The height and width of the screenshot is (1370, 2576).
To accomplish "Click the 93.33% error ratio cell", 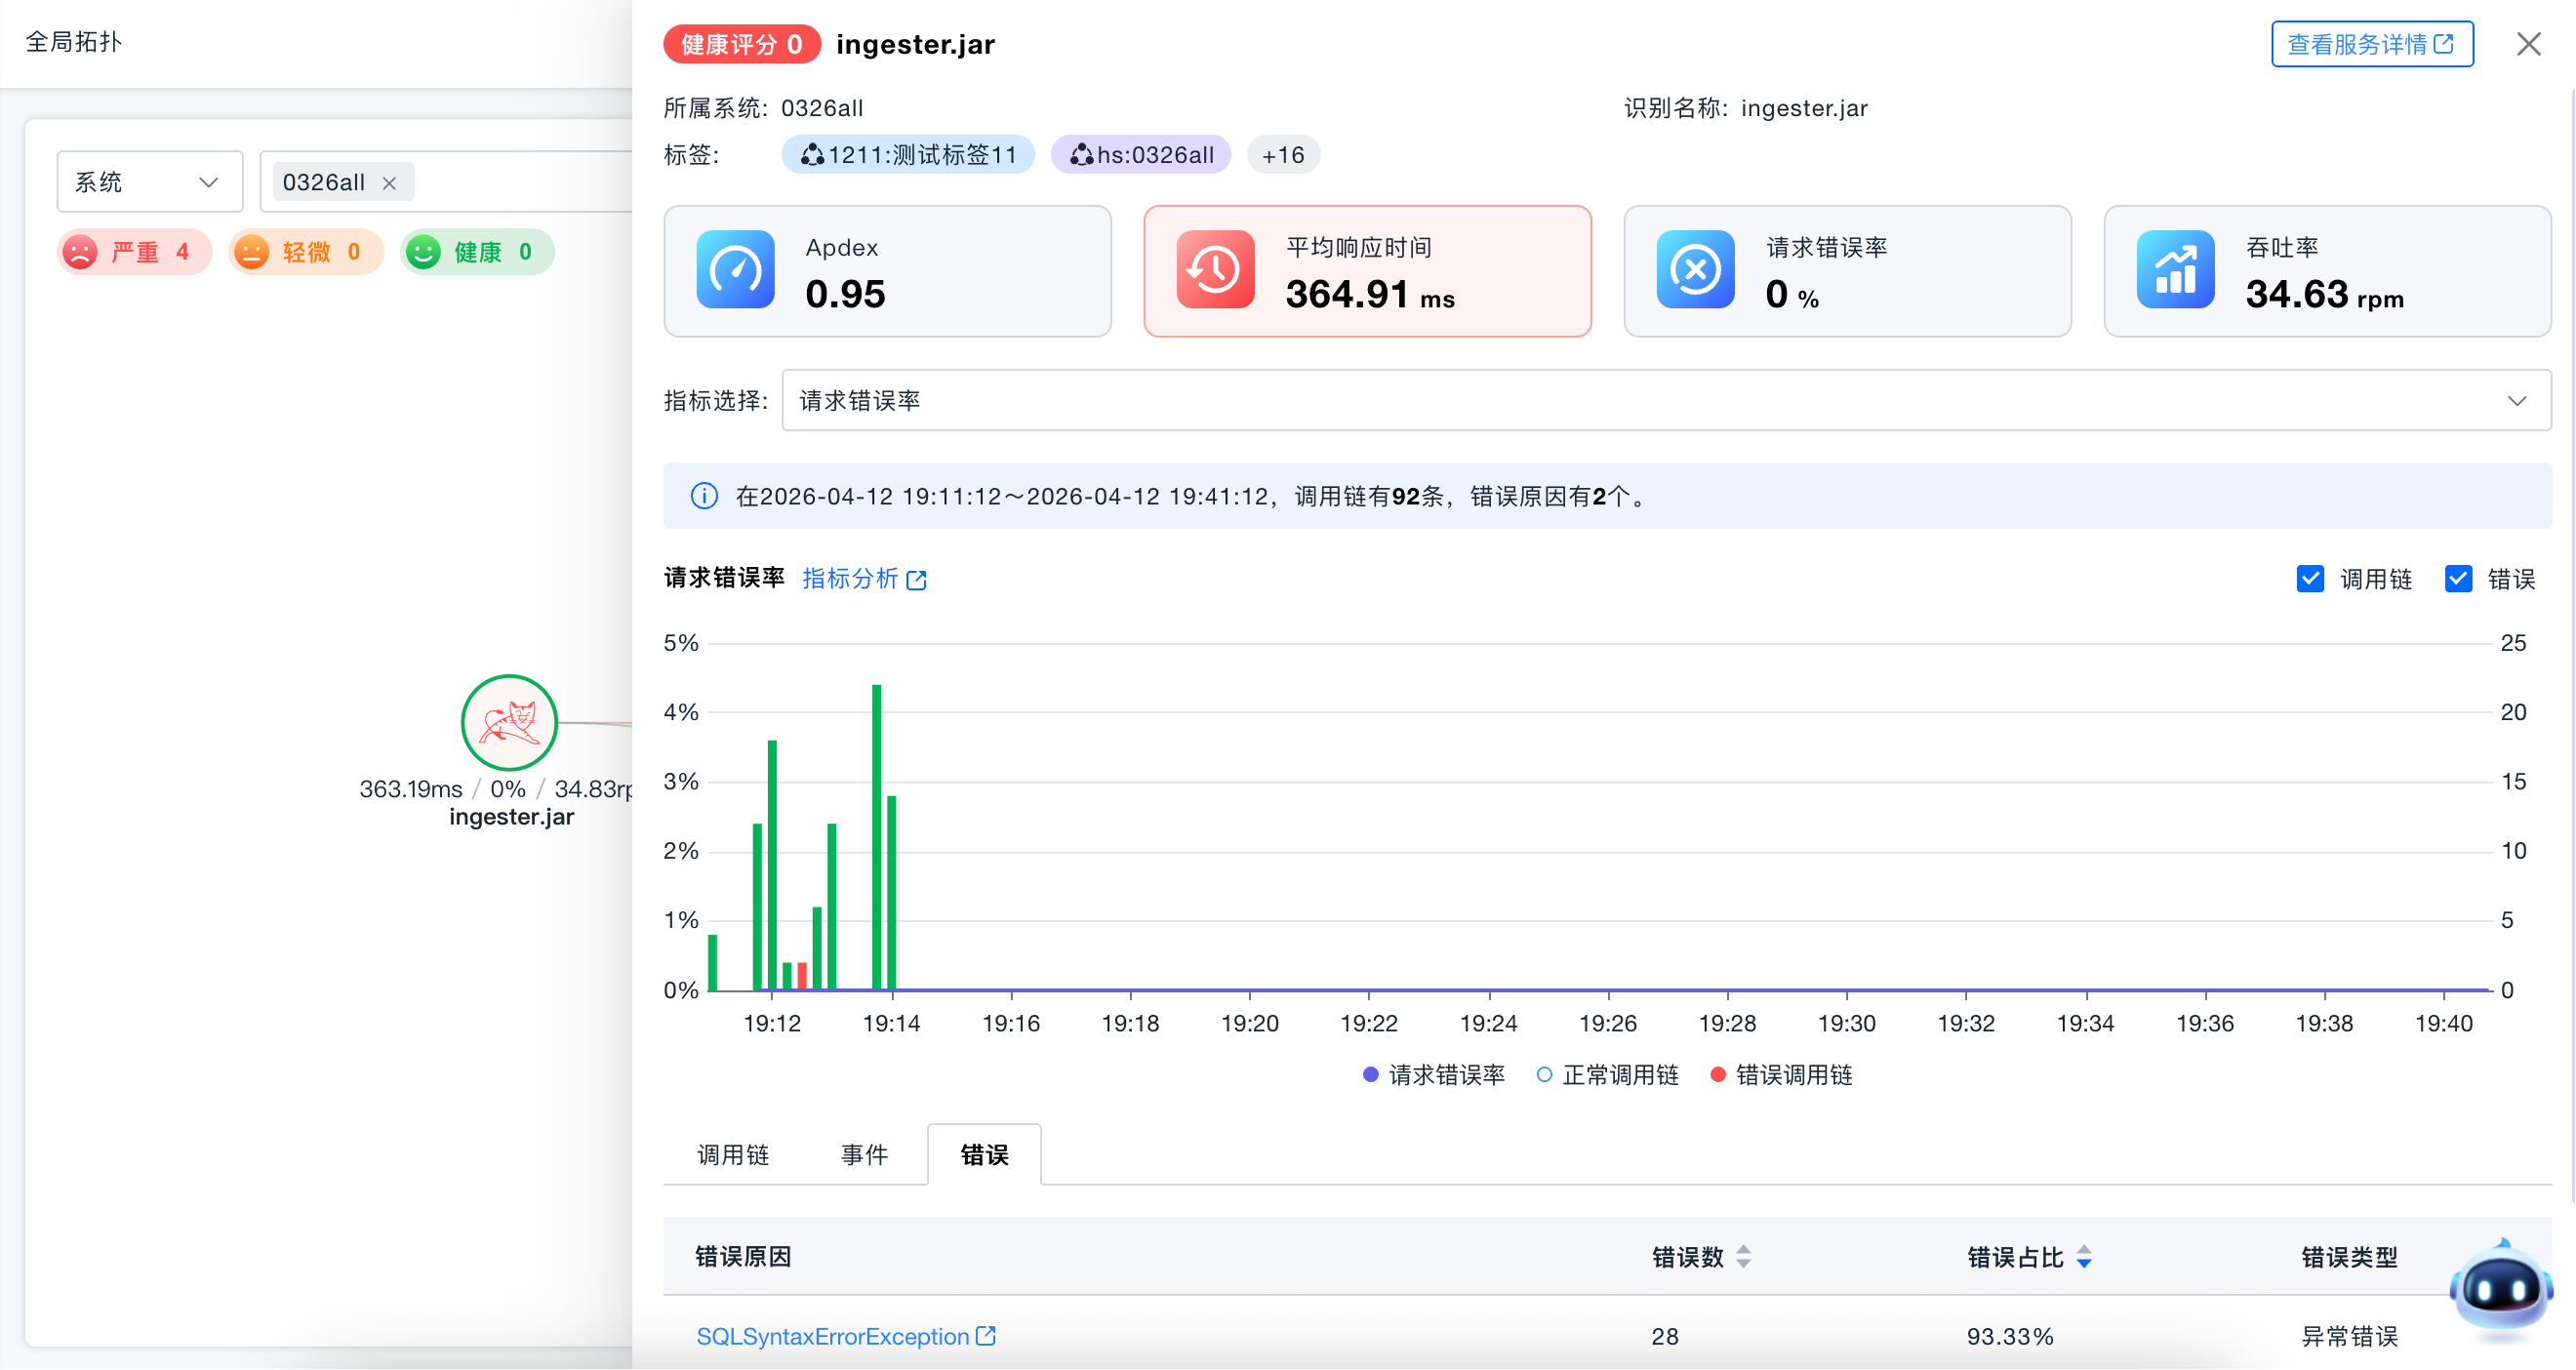I will 2010,1336.
